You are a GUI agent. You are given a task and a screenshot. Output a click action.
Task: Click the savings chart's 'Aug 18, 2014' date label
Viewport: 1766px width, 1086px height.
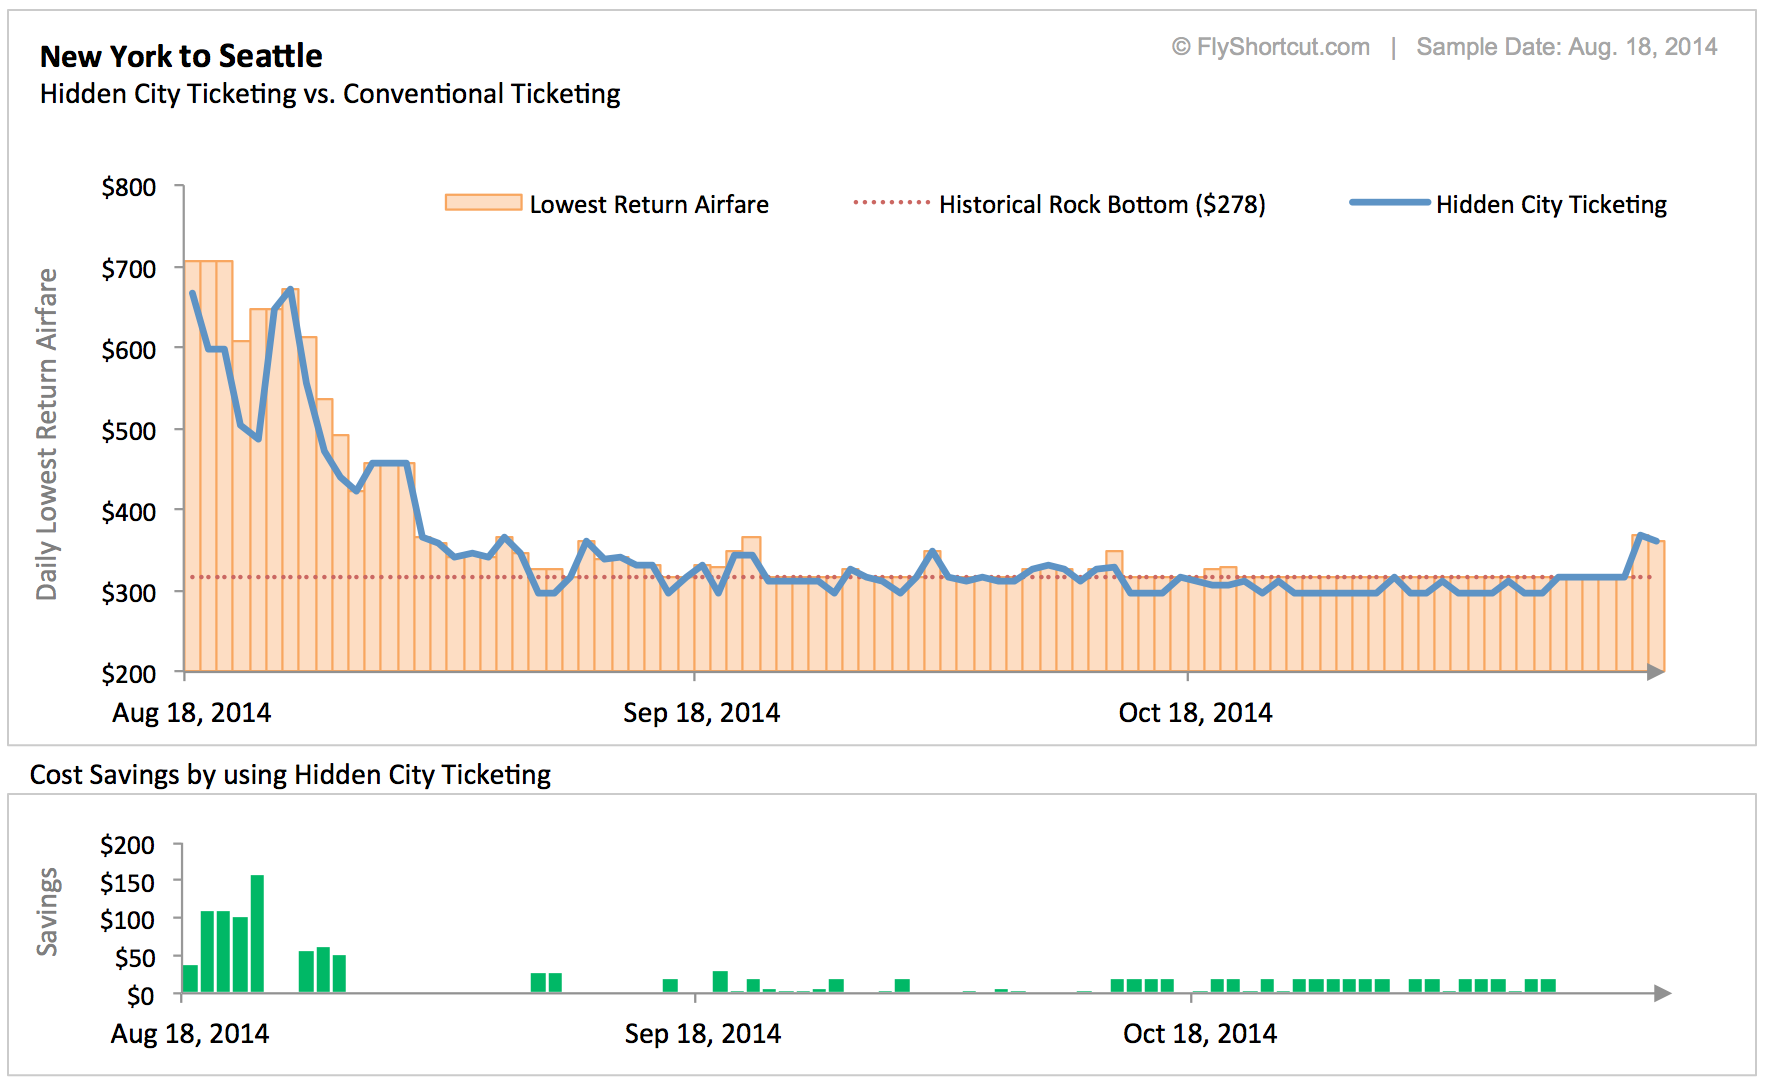tap(190, 1033)
